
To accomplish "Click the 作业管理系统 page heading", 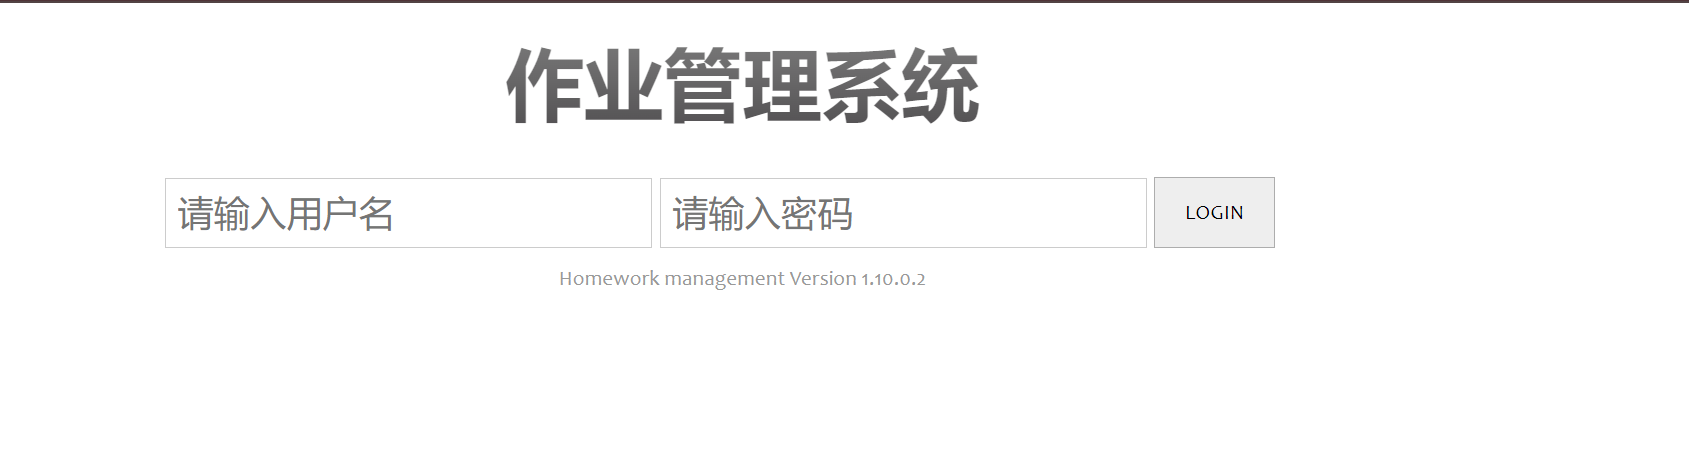I will click(742, 88).
